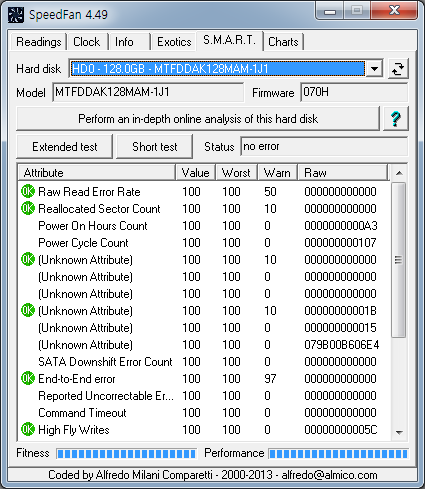Click the scrollbar down arrow
Viewport: 425px width, 489px height.
point(399,432)
